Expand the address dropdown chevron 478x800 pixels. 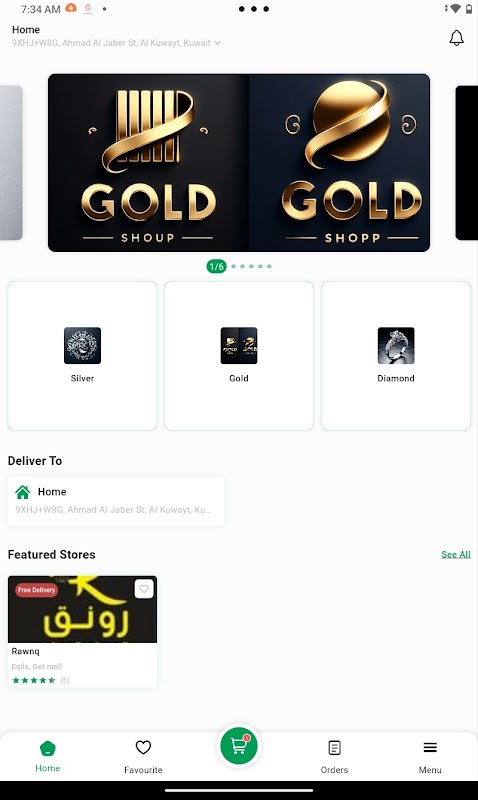217,43
